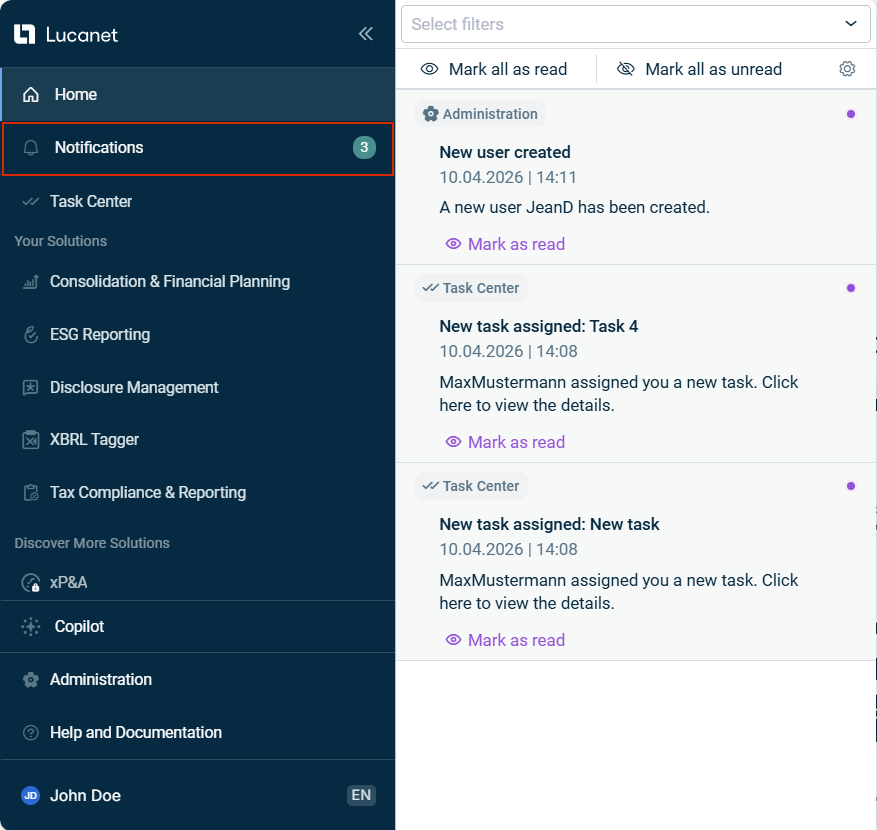Image resolution: width=877 pixels, height=830 pixels.
Task: Click the JD user avatar
Action: [x=31, y=795]
